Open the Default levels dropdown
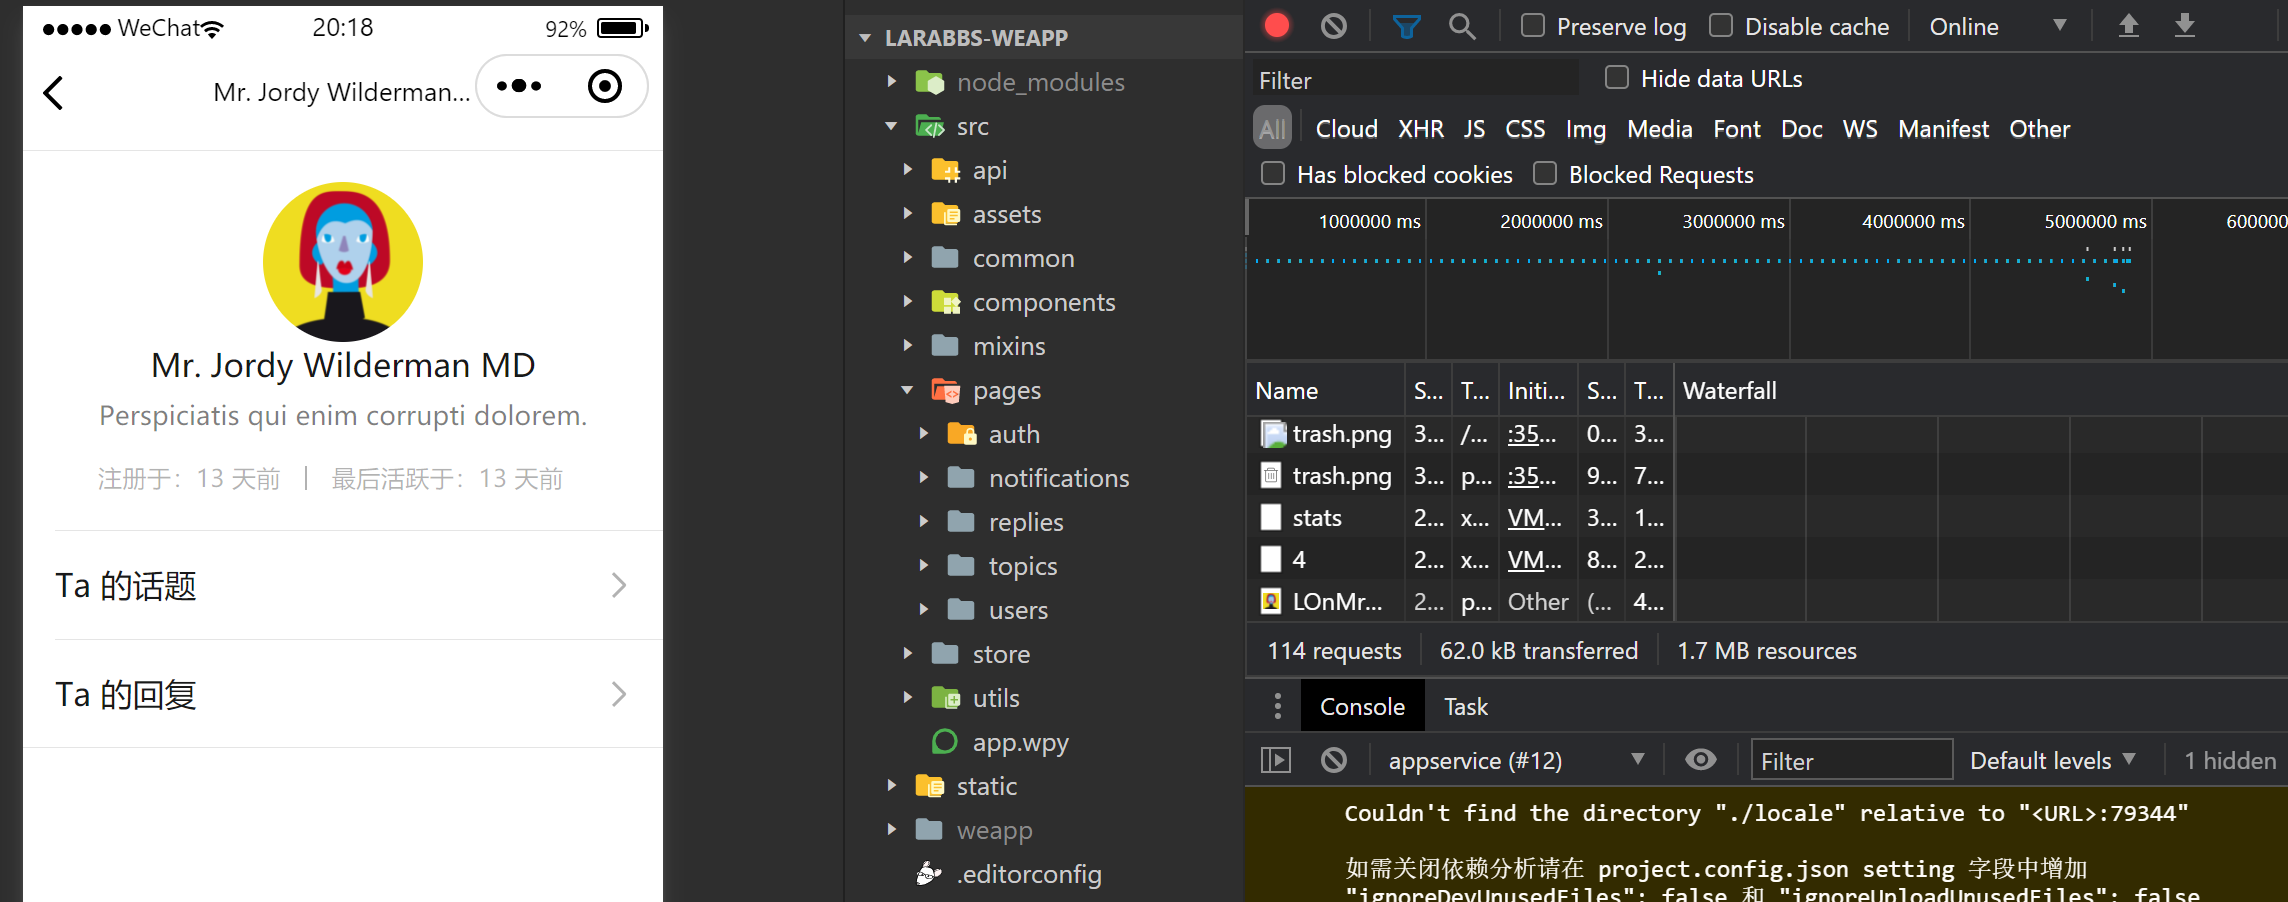The image size is (2288, 902). 2052,760
